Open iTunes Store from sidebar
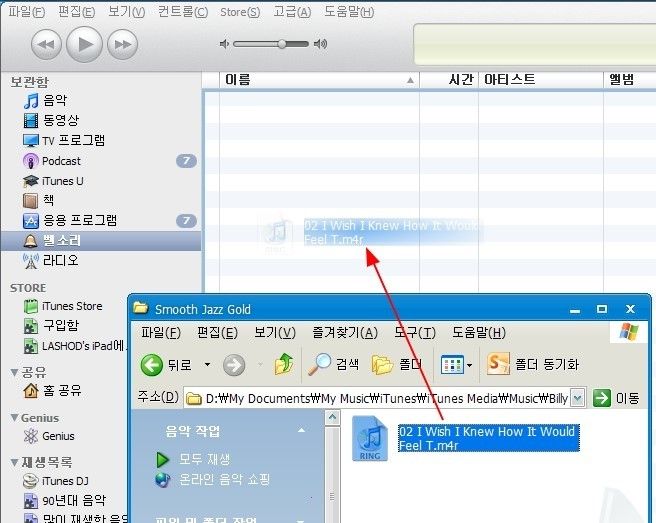The width and height of the screenshot is (656, 523). [x=72, y=306]
